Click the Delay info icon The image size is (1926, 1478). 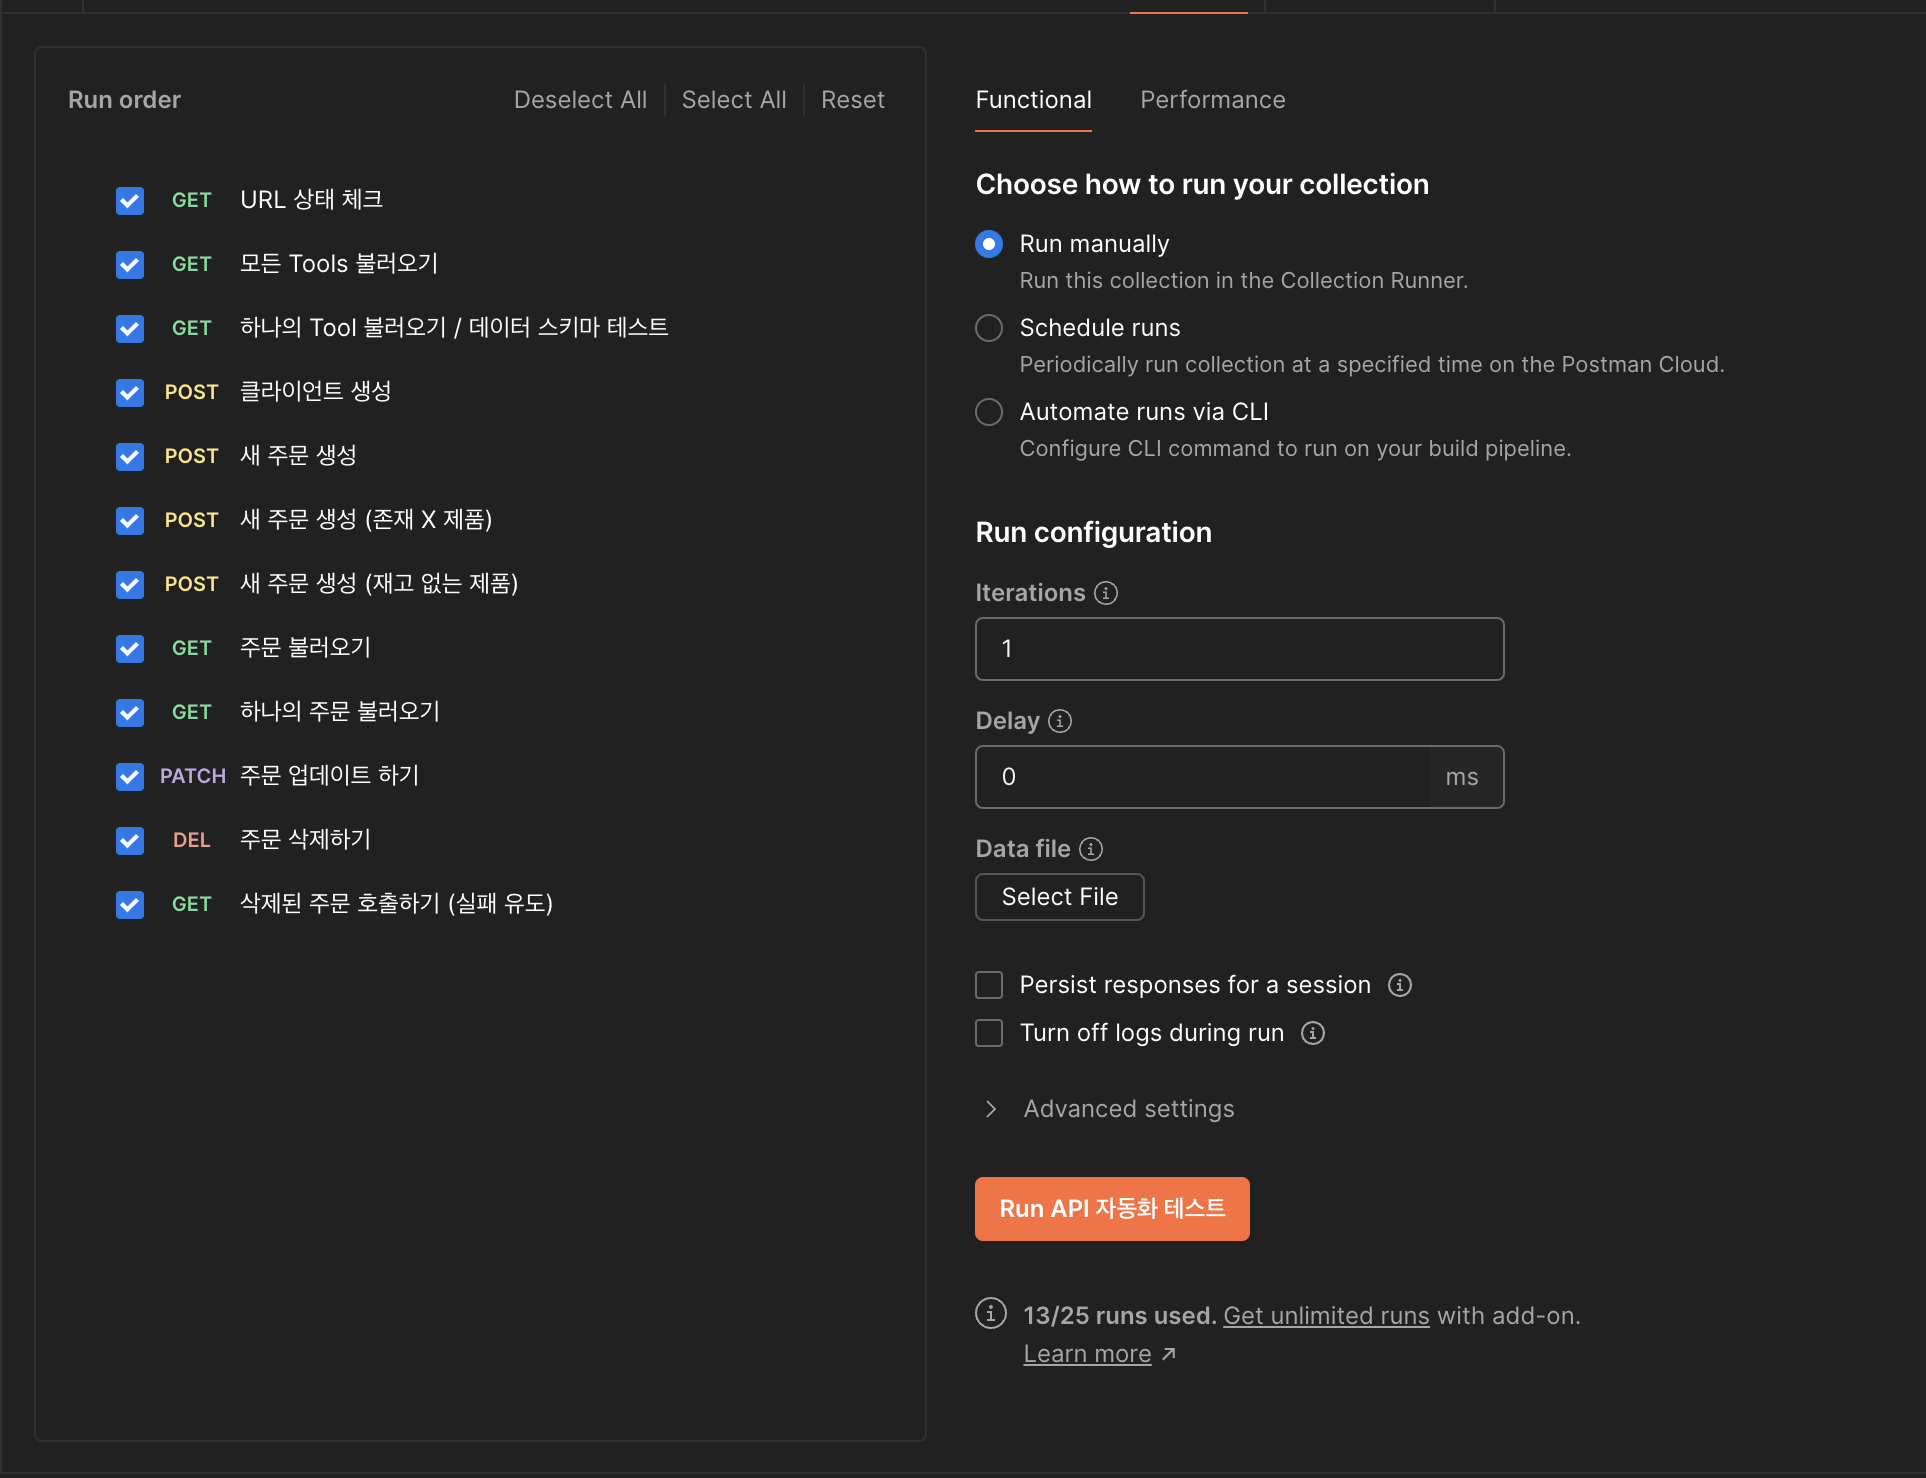[x=1060, y=721]
